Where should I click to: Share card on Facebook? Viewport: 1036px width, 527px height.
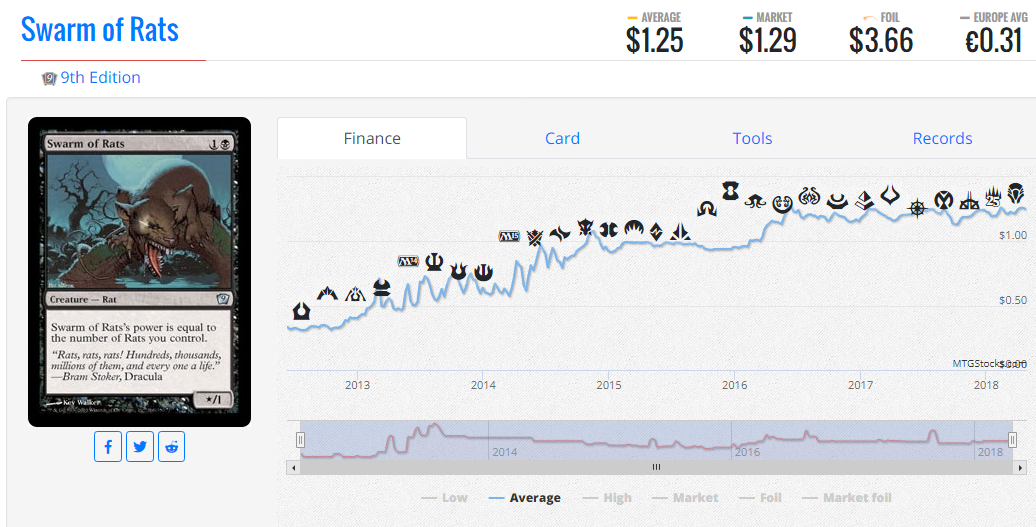pos(108,447)
